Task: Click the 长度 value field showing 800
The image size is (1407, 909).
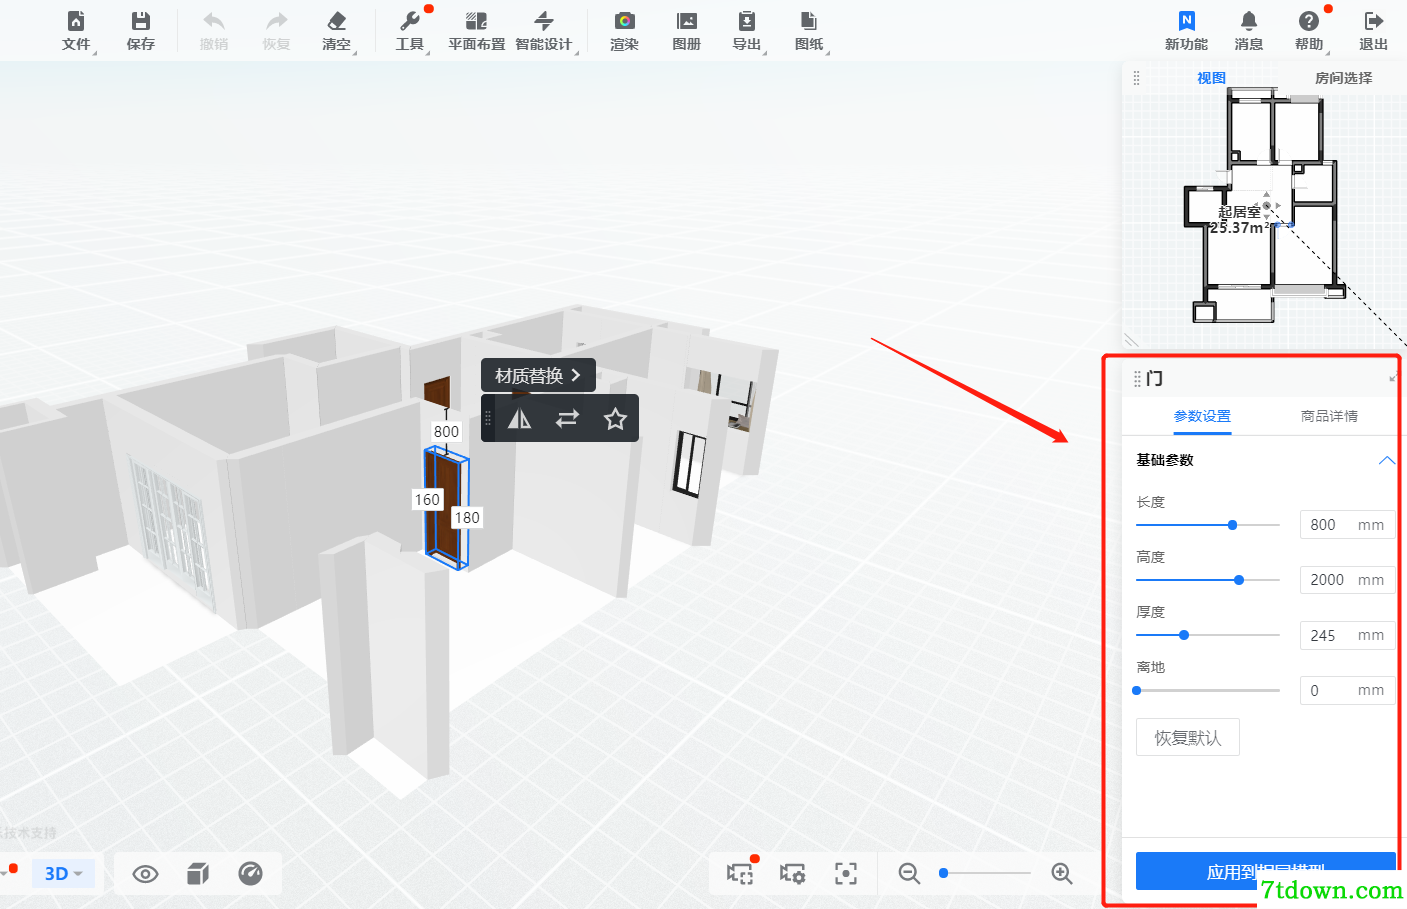Action: (x=1347, y=525)
